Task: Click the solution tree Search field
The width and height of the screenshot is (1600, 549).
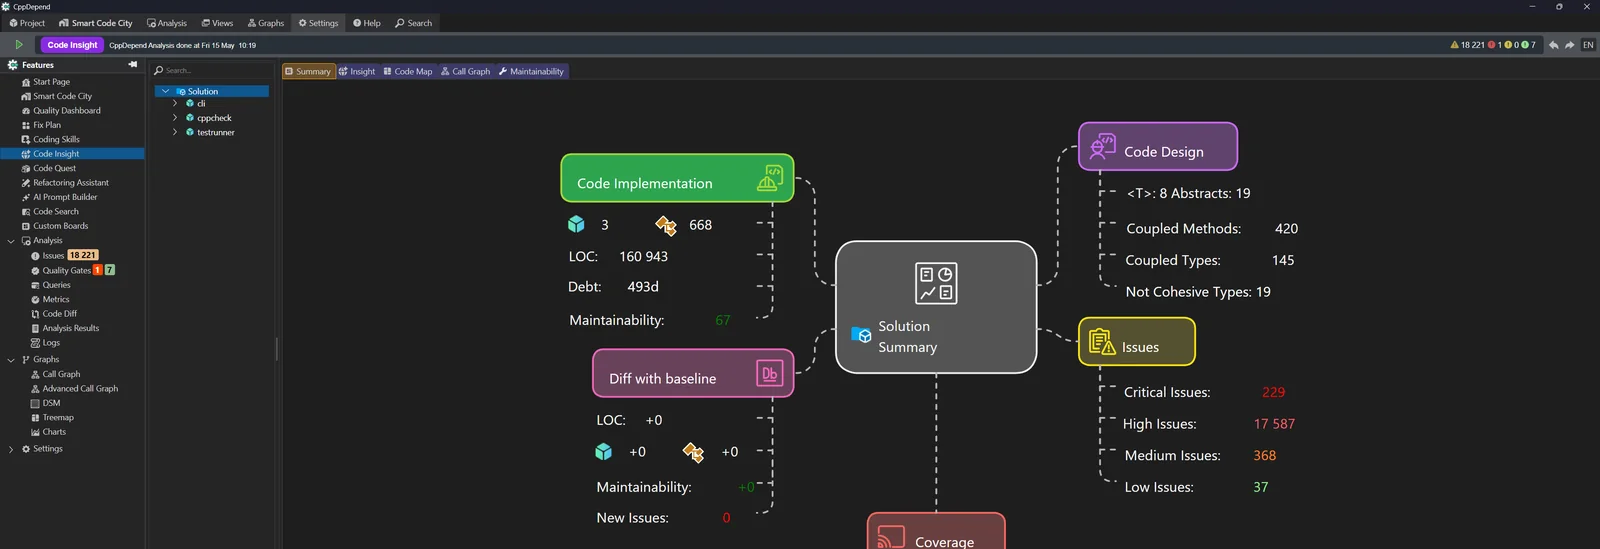Action: pos(211,70)
